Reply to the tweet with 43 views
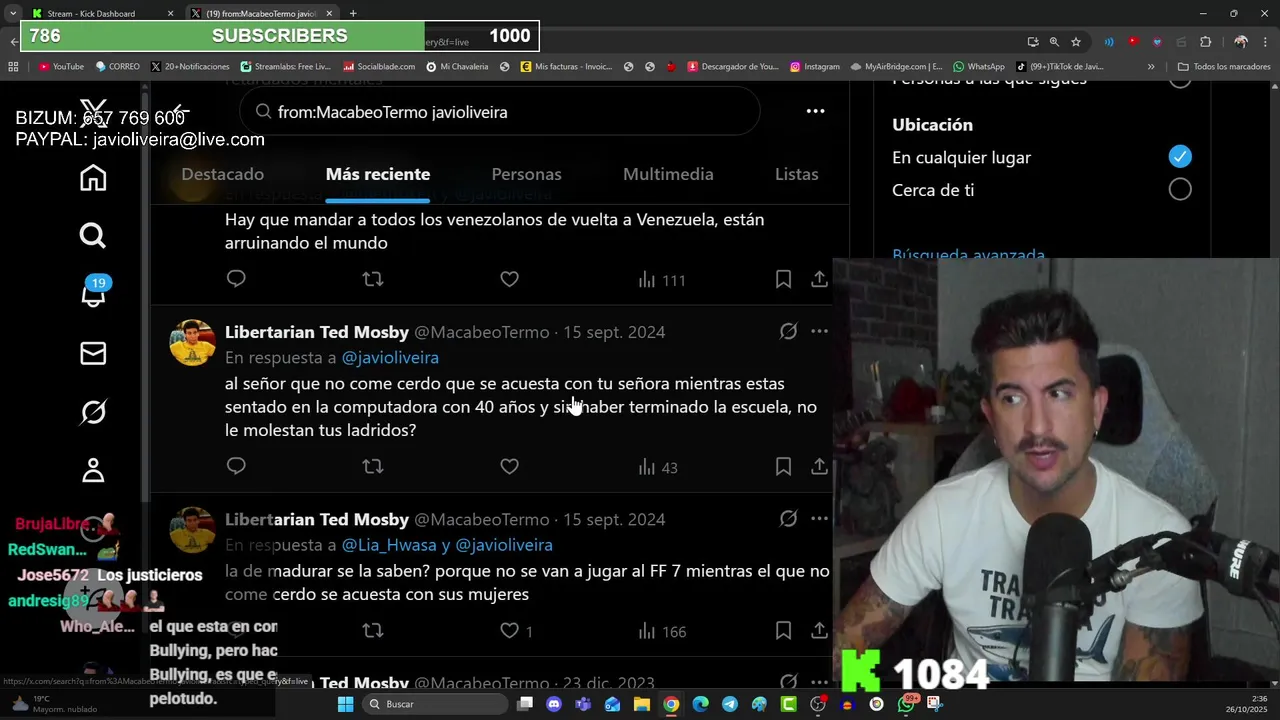Image resolution: width=1280 pixels, height=720 pixels. (x=236, y=466)
